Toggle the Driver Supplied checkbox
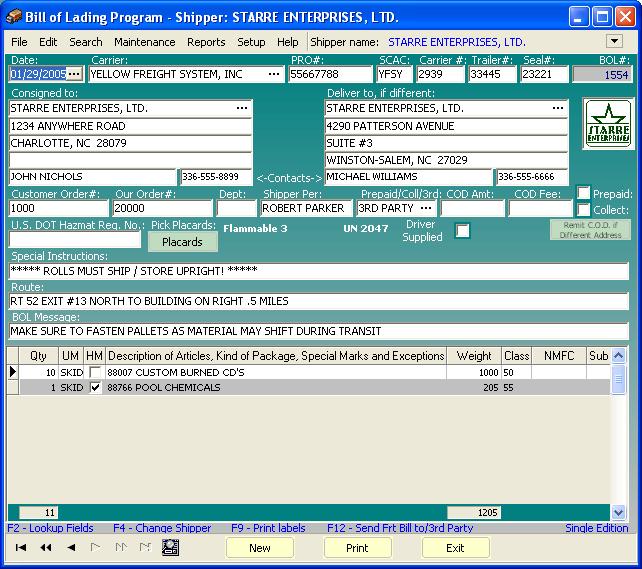The width and height of the screenshot is (642, 569). (463, 230)
